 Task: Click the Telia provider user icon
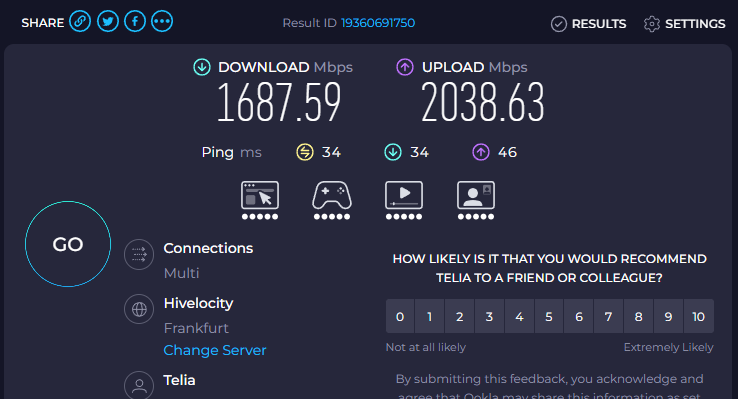point(139,385)
